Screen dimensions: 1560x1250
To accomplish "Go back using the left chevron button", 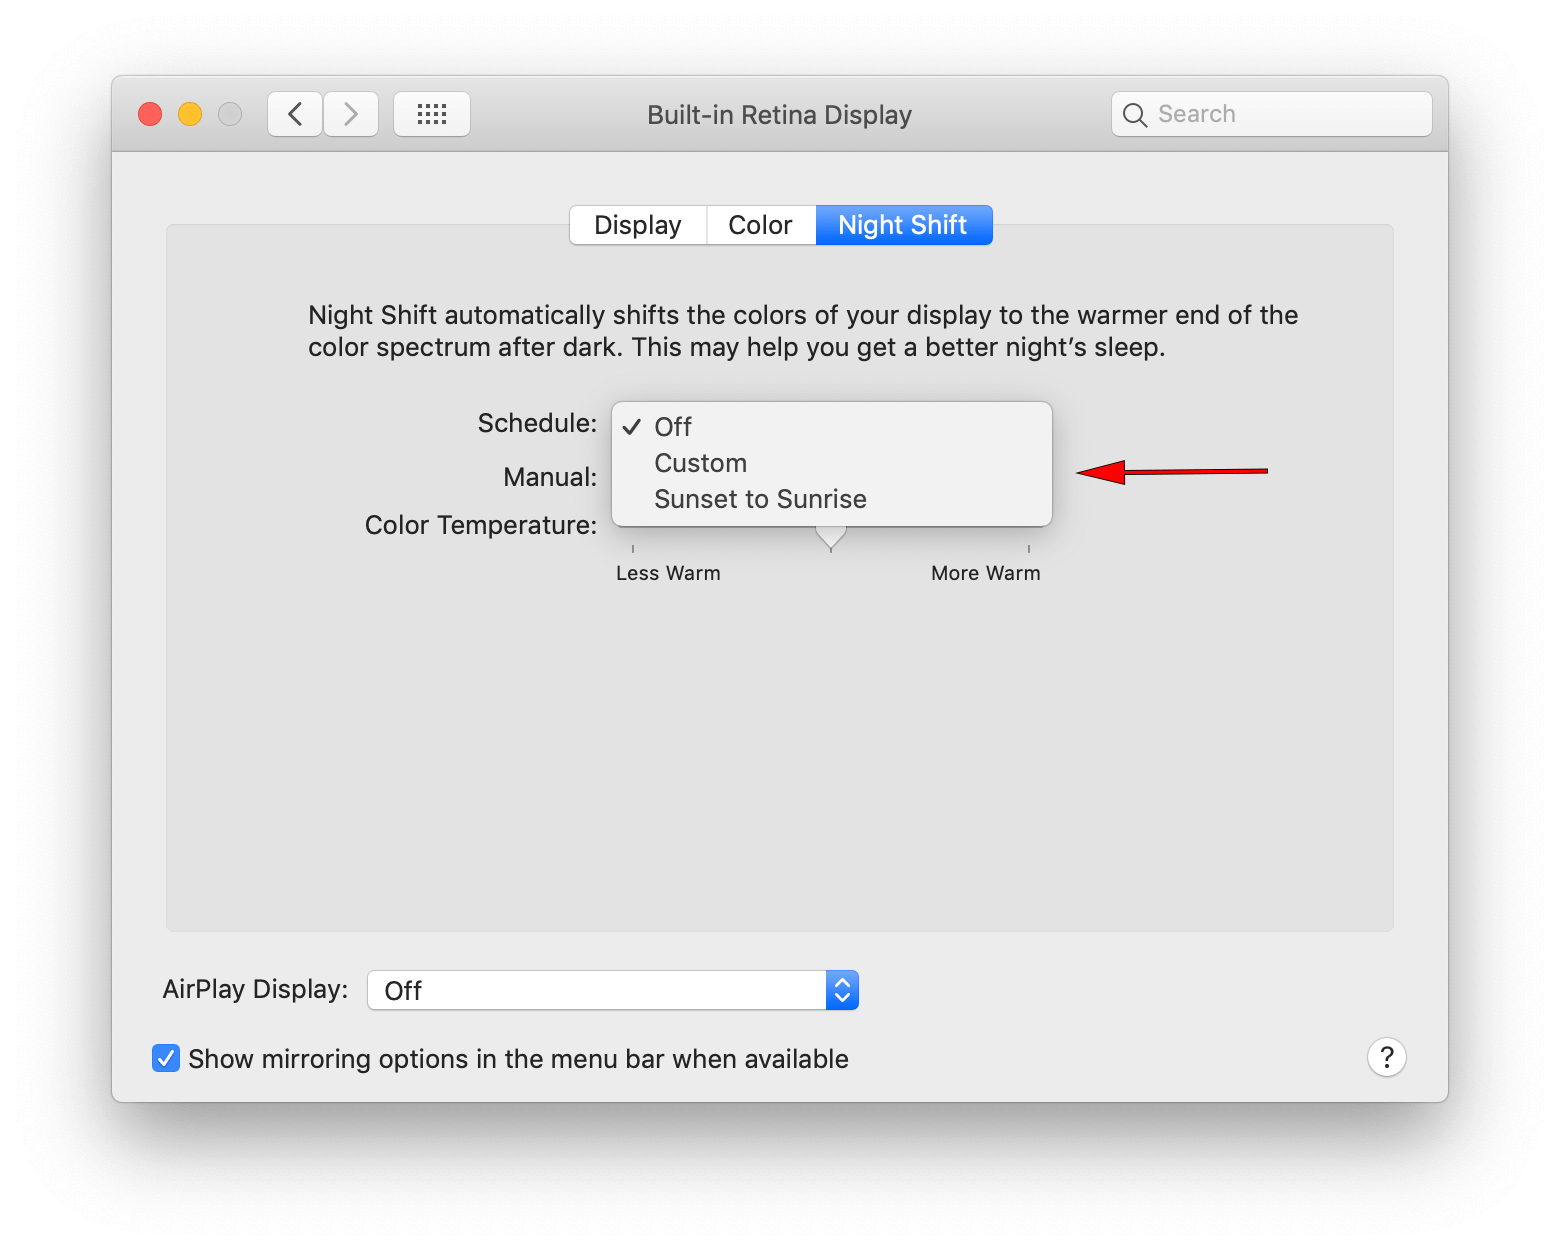I will 295,114.
